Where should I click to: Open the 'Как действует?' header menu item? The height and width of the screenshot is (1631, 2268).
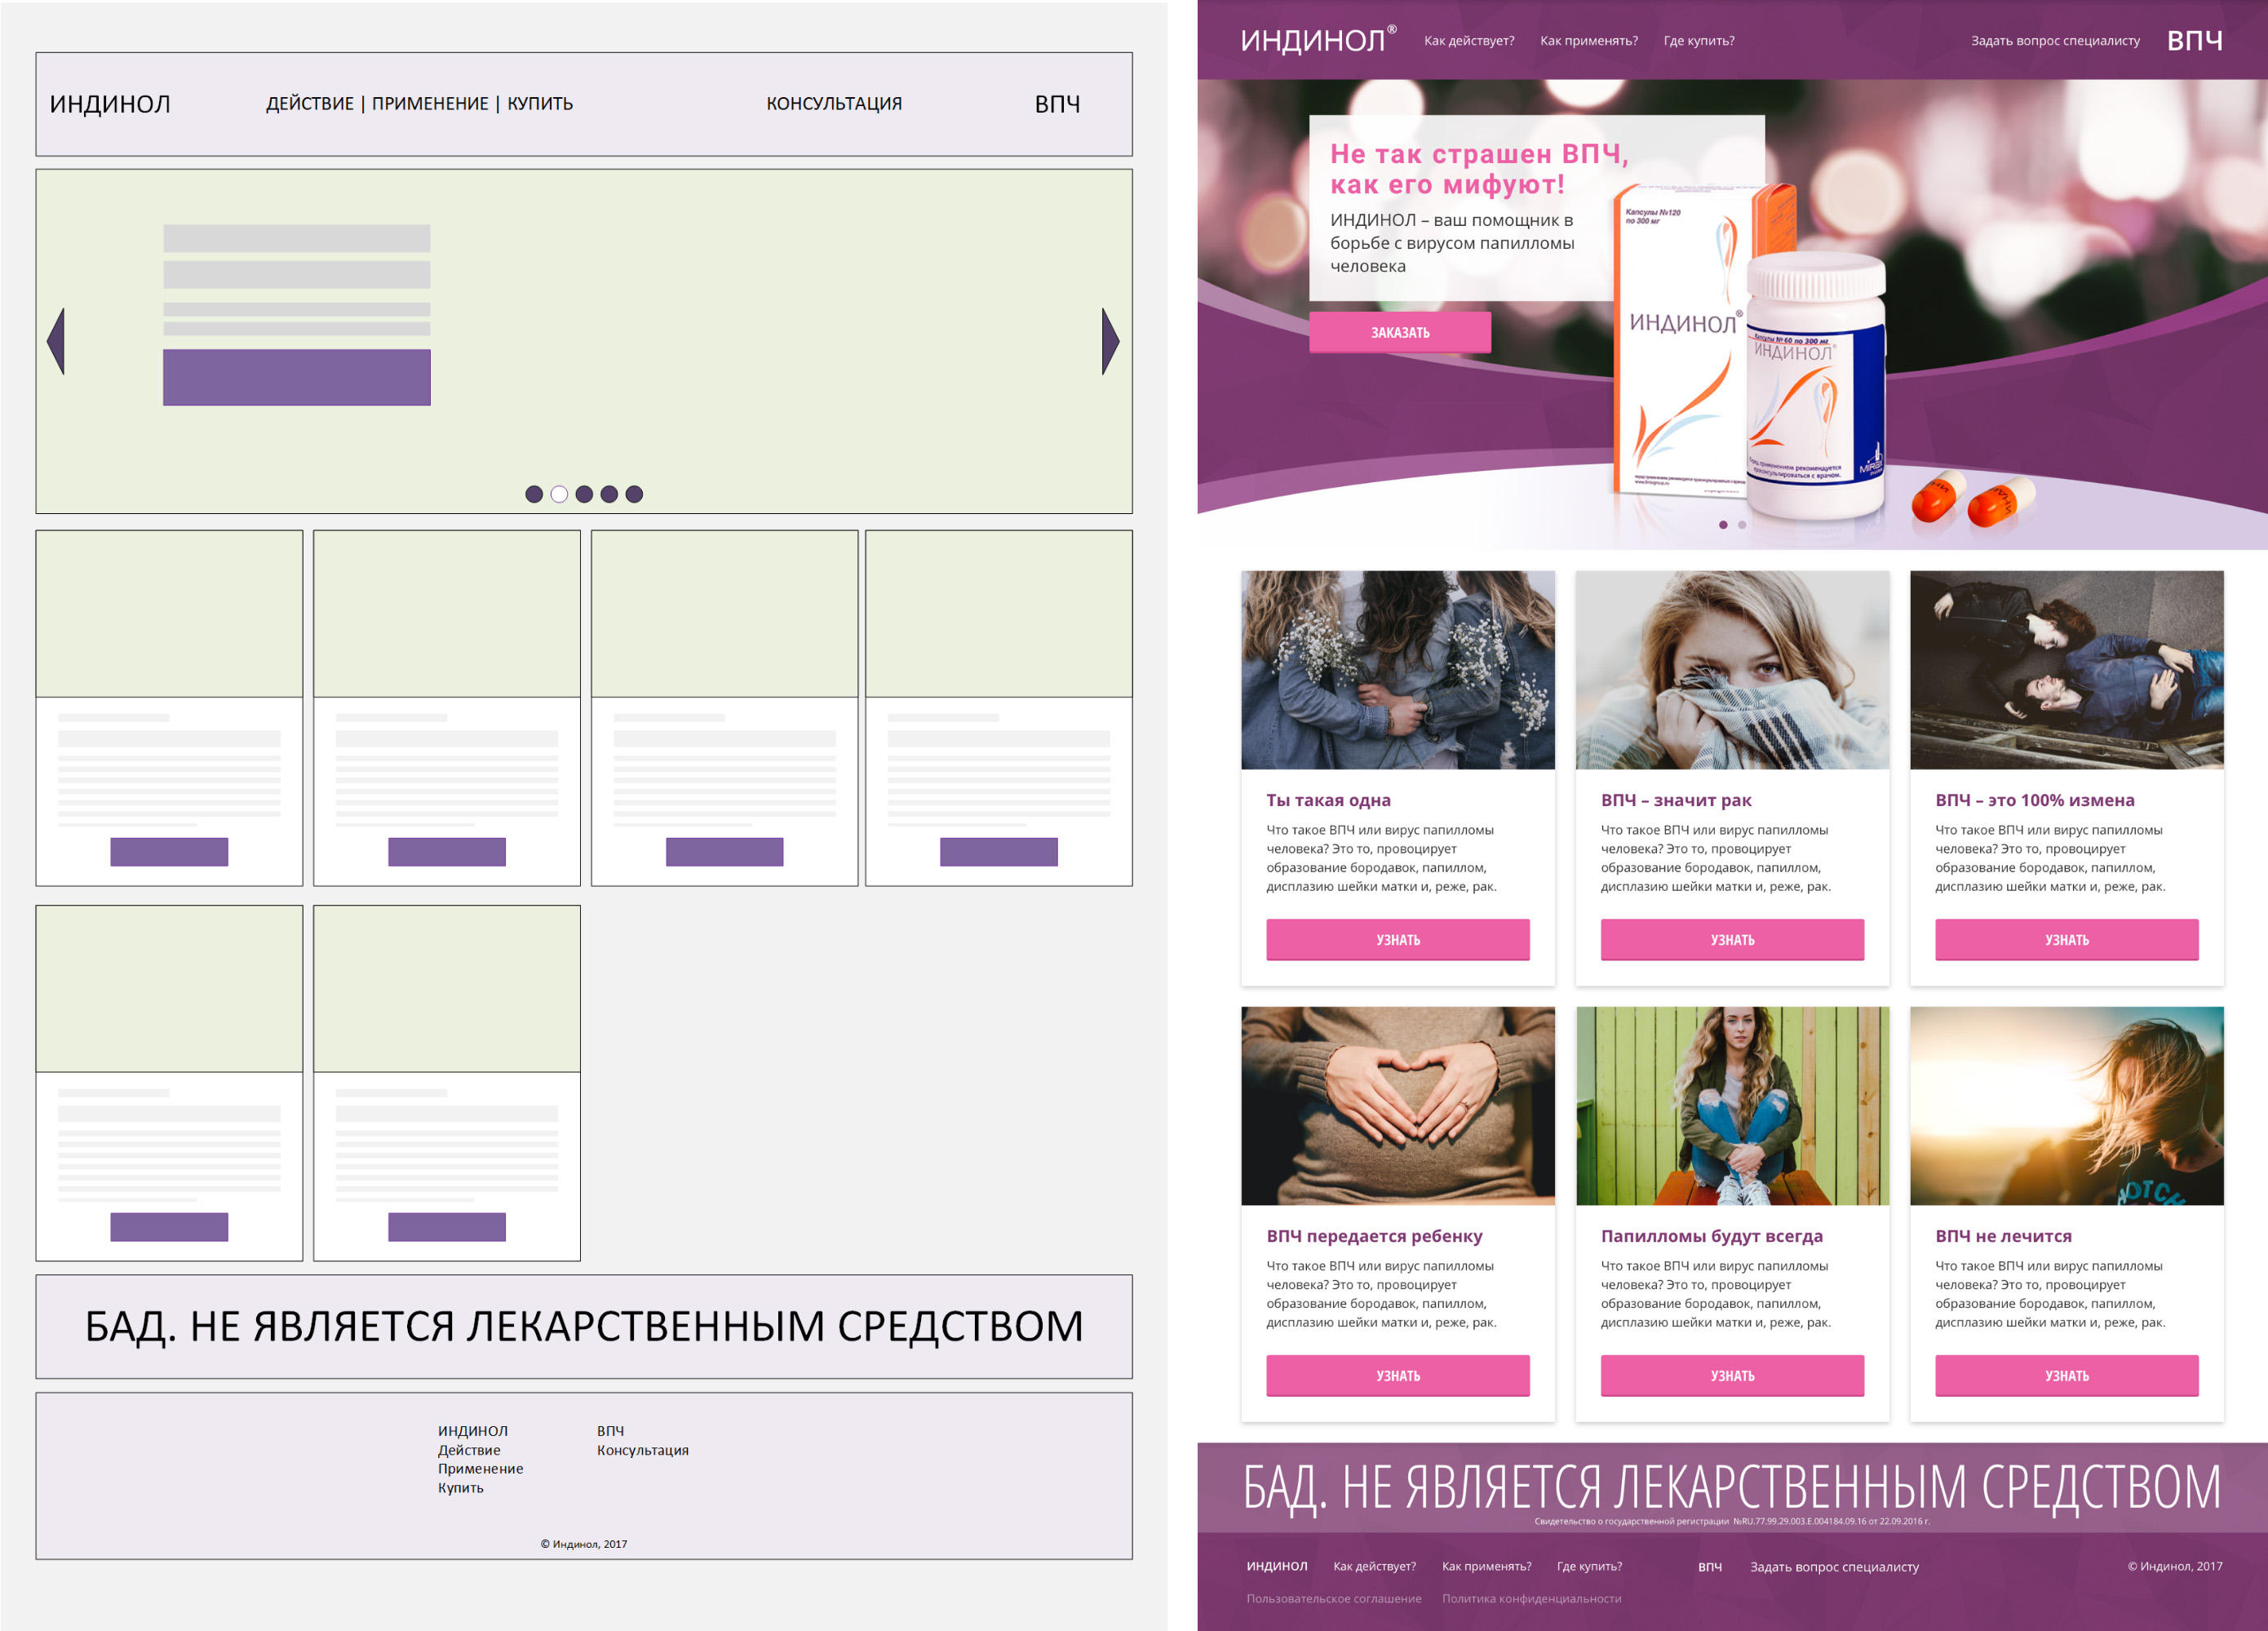(x=1469, y=41)
